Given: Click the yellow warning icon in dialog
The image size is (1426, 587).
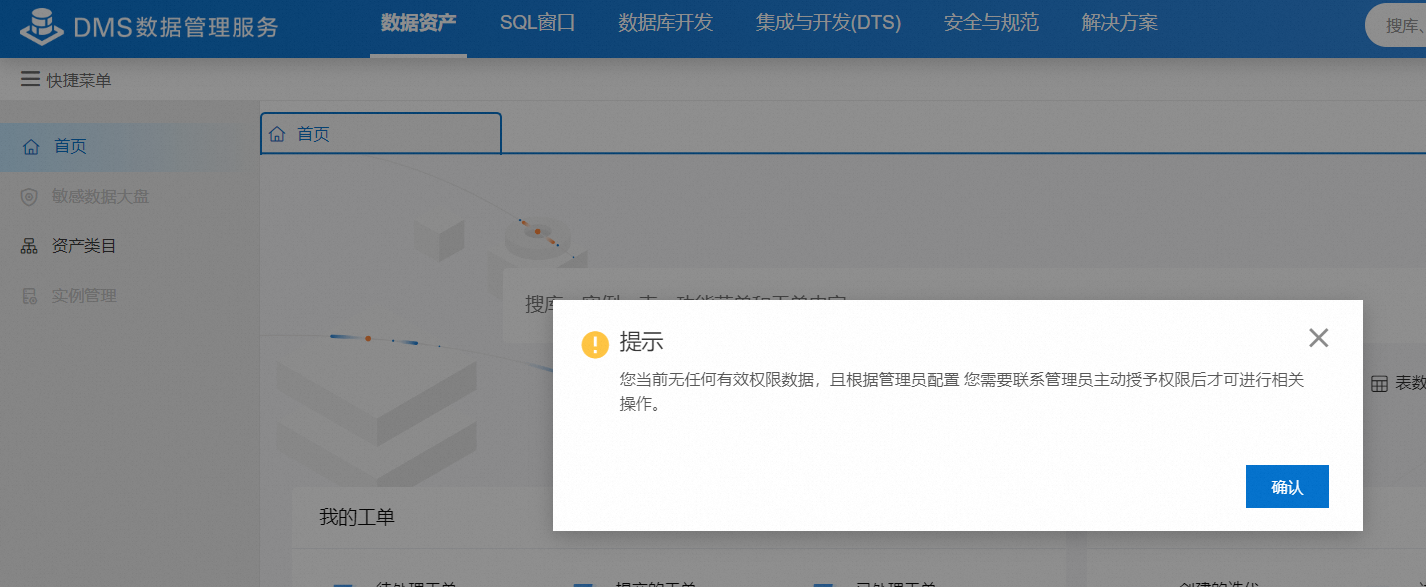Looking at the screenshot, I should coord(595,344).
